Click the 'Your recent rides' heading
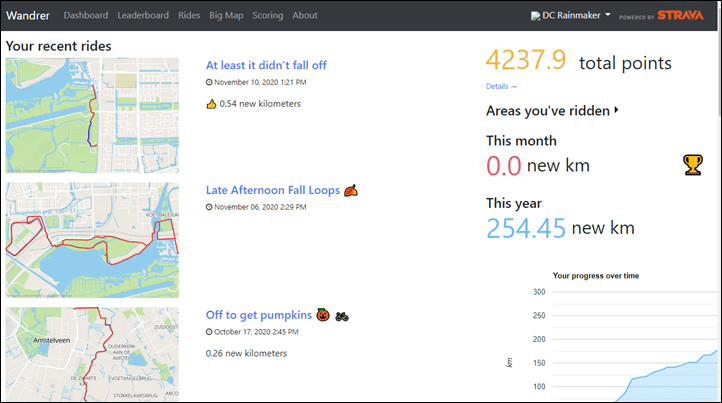The image size is (722, 403). coord(58,46)
